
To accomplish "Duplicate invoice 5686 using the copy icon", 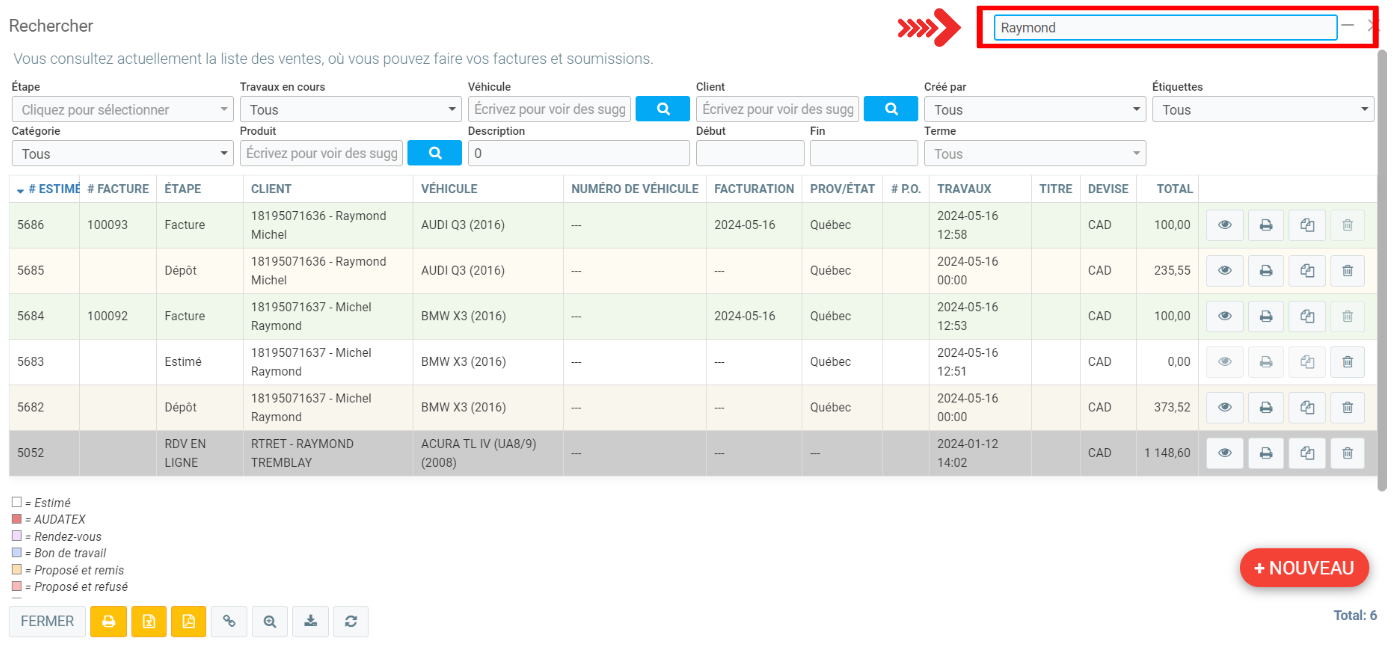I will [x=1306, y=225].
